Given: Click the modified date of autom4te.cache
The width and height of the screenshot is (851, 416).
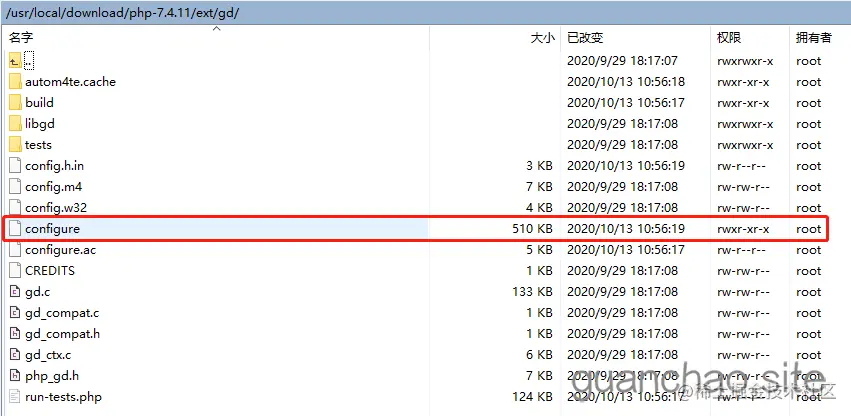Looking at the screenshot, I should pyautogui.click(x=626, y=82).
